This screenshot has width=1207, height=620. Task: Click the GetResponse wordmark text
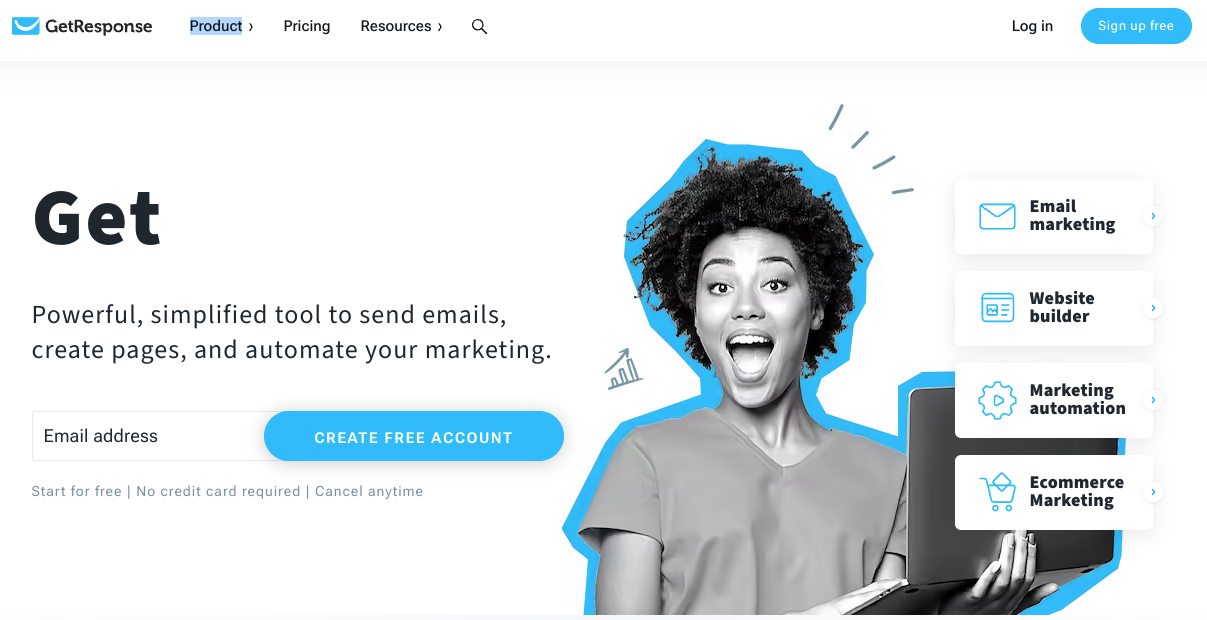coord(99,26)
